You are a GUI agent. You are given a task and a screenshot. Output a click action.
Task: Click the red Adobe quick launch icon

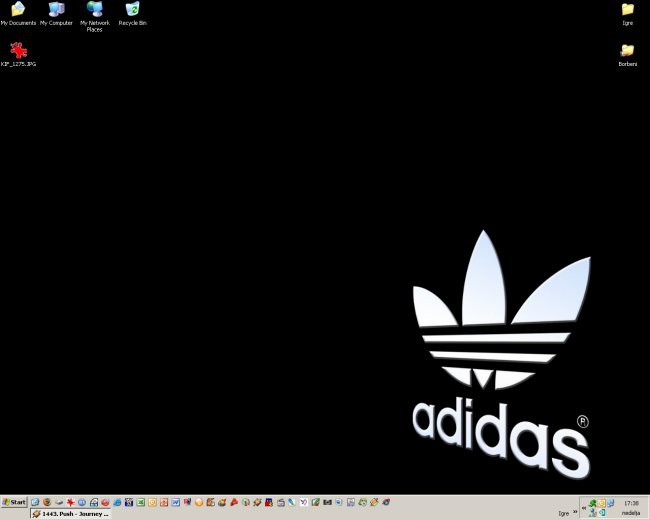click(x=234, y=502)
